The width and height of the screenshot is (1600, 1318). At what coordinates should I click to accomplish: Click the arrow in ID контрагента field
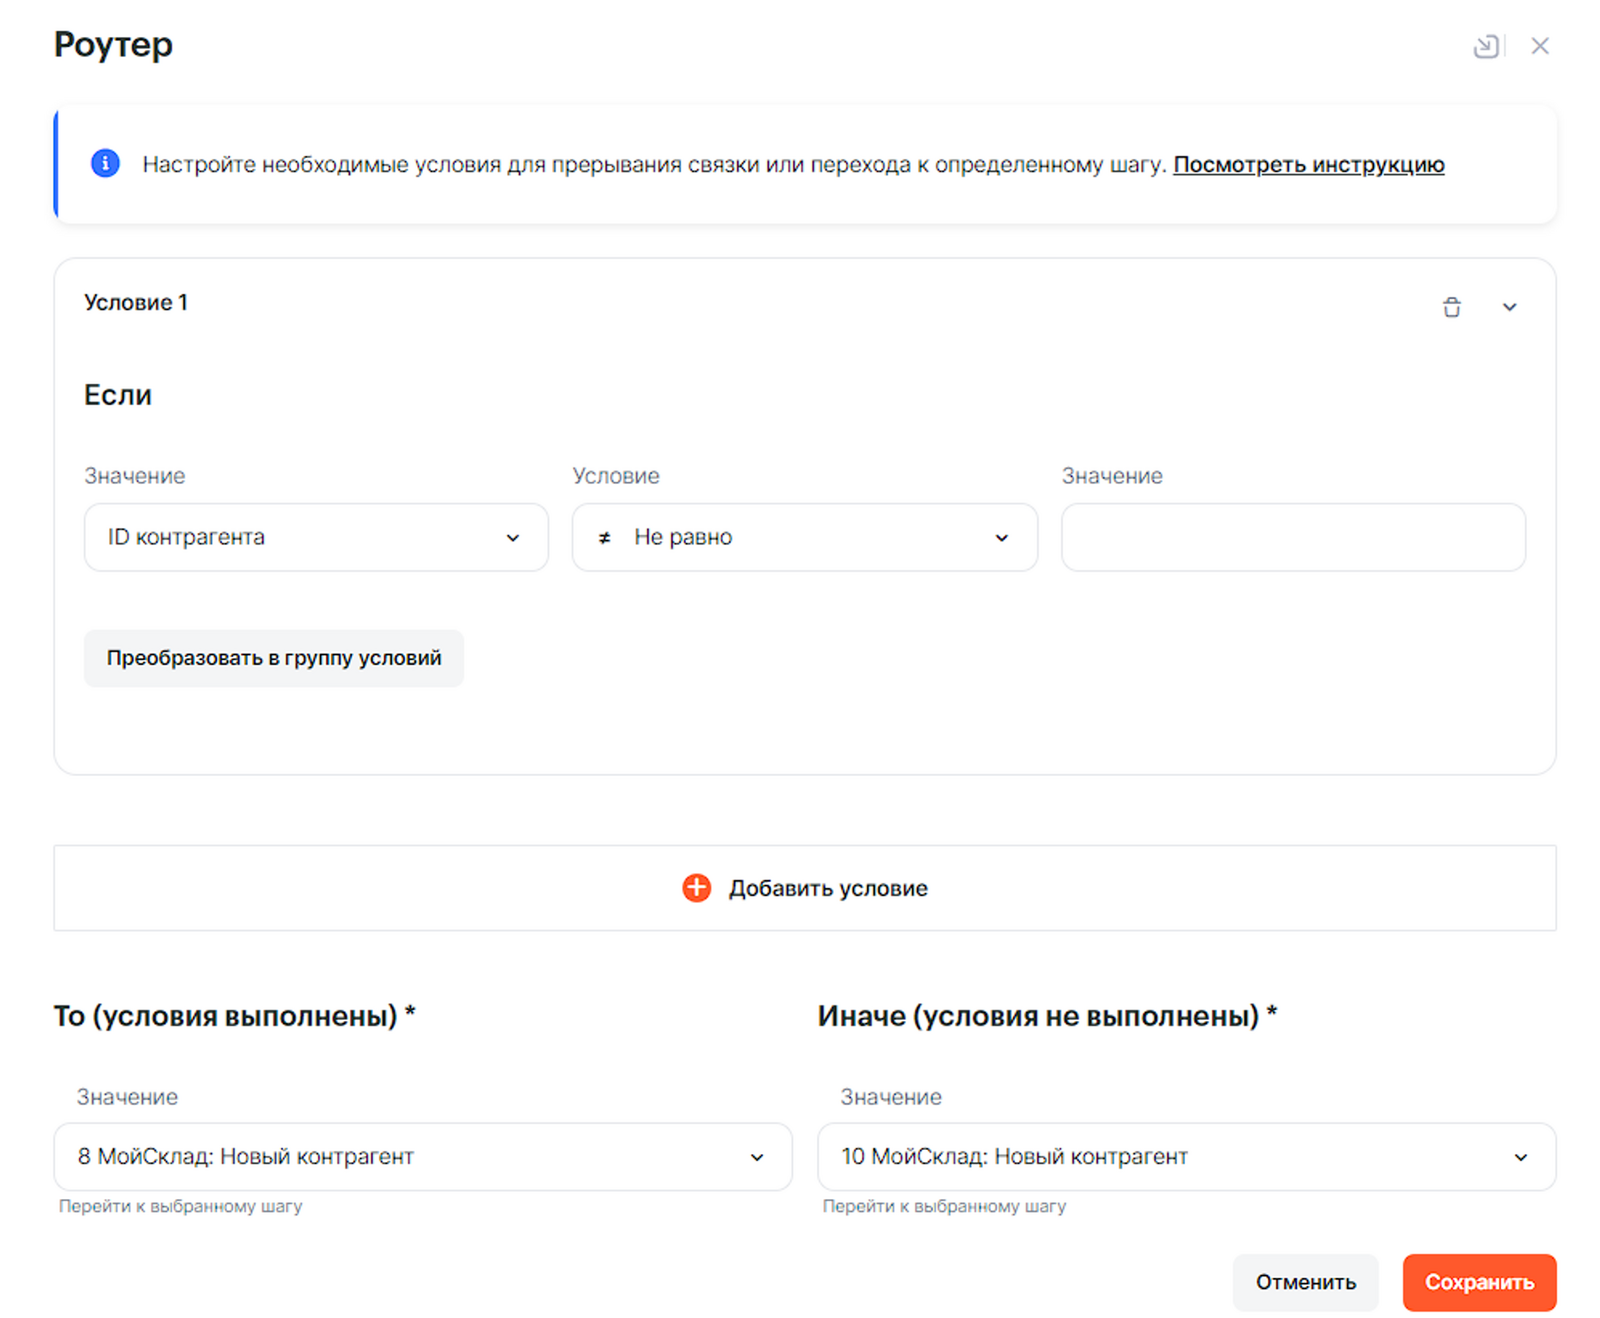point(513,538)
